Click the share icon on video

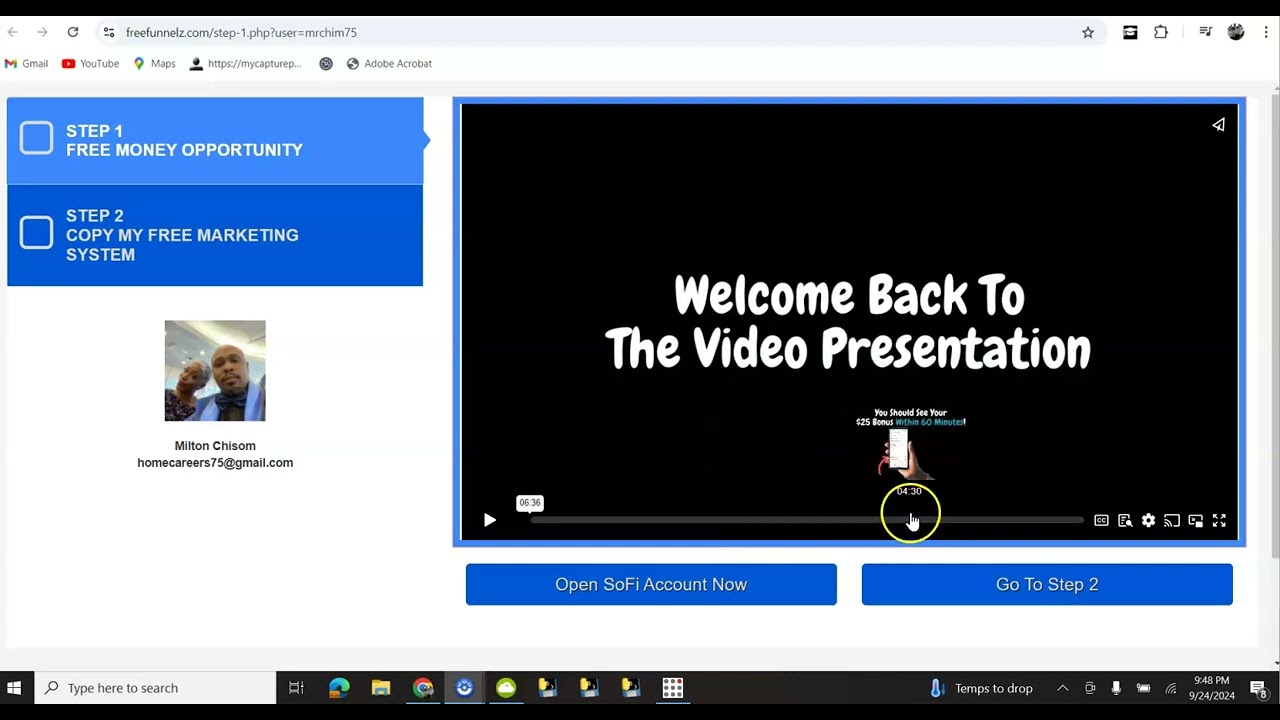(x=1218, y=125)
